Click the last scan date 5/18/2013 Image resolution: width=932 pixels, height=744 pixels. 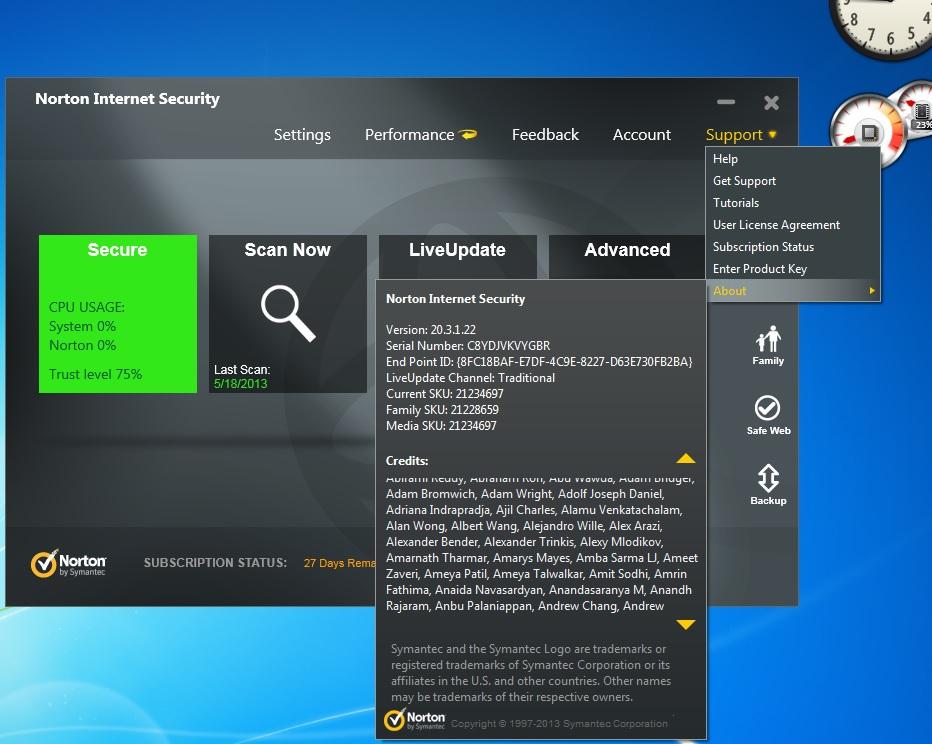[x=241, y=383]
